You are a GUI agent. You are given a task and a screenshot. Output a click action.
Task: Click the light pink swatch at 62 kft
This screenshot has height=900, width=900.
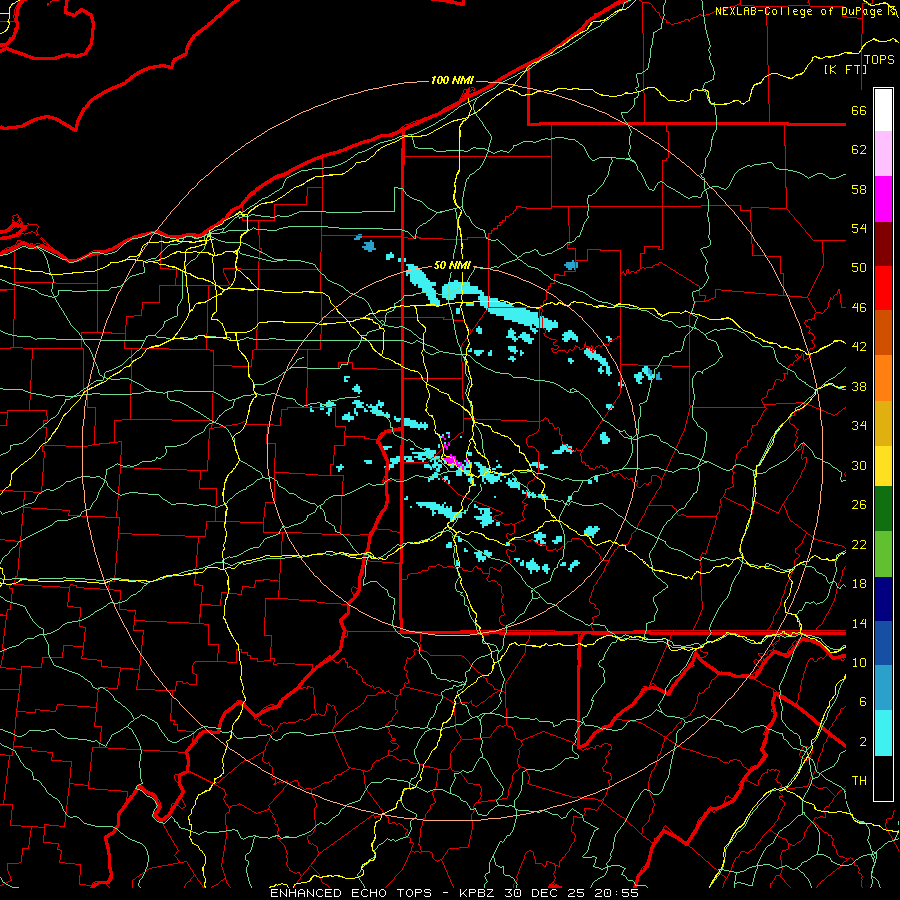point(883,154)
